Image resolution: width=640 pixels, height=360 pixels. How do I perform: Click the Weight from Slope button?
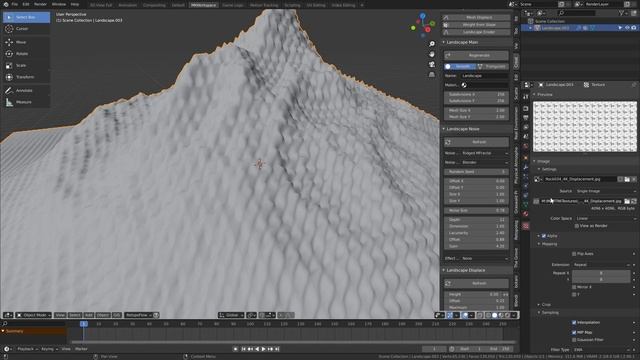[476, 25]
